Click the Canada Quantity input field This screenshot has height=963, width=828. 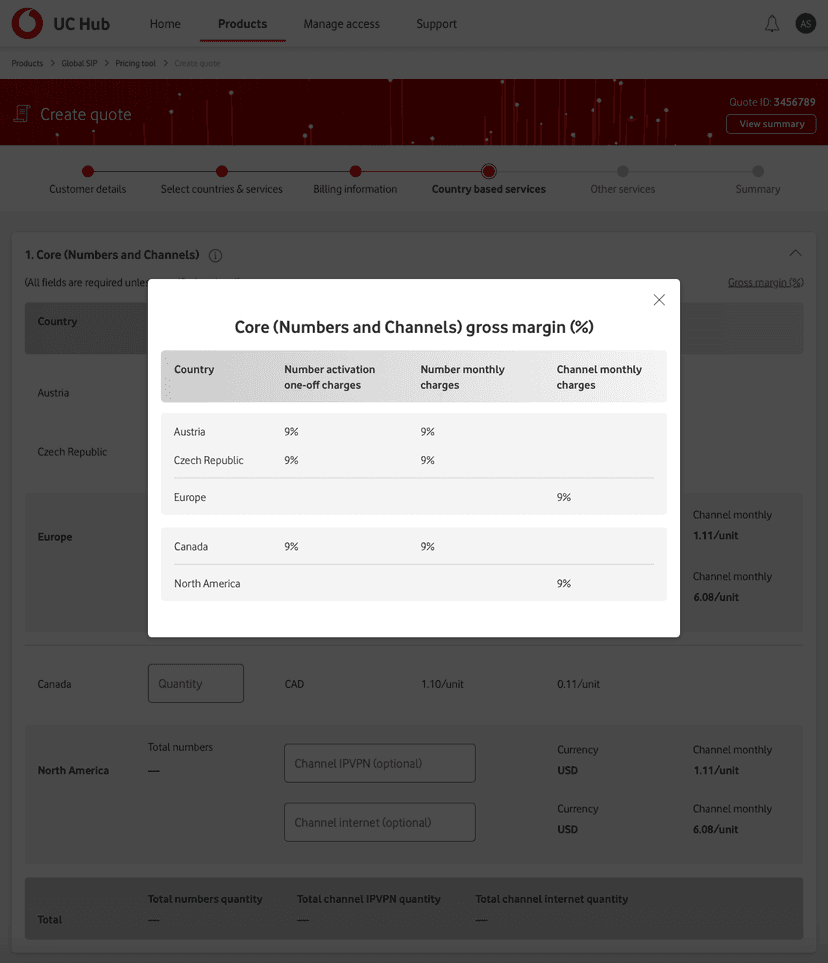click(x=196, y=684)
